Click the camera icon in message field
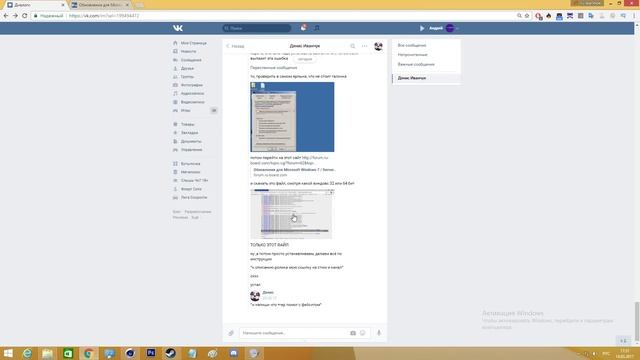Image resolution: width=640 pixels, height=360 pixels. [353, 333]
